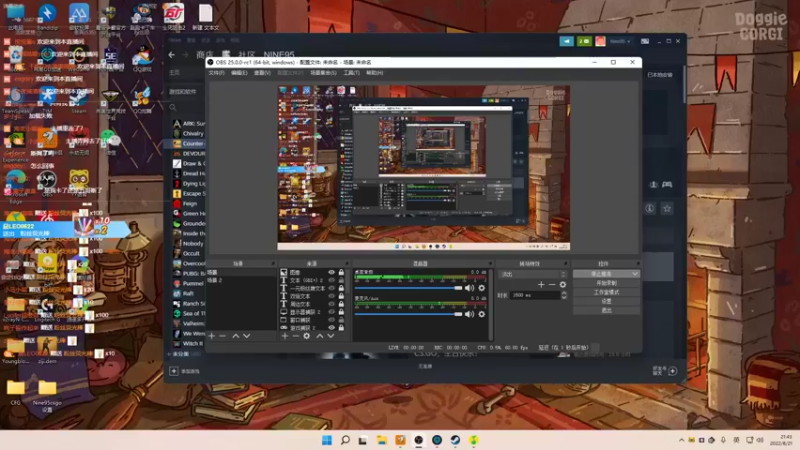Click transition duration 时长 input field
Viewport: 800px width, 450px height.
click(535, 295)
